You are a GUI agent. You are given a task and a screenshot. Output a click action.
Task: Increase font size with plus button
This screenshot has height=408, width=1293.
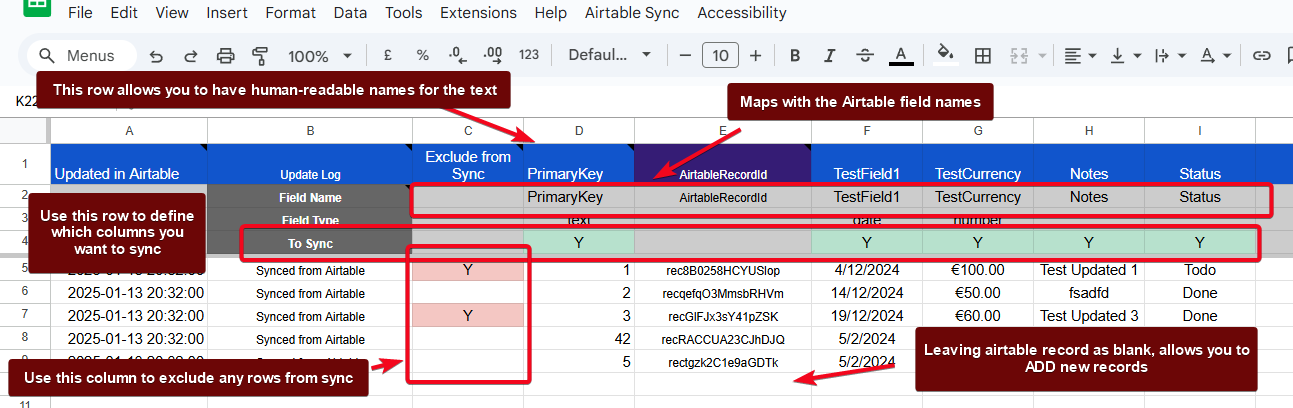[756, 56]
